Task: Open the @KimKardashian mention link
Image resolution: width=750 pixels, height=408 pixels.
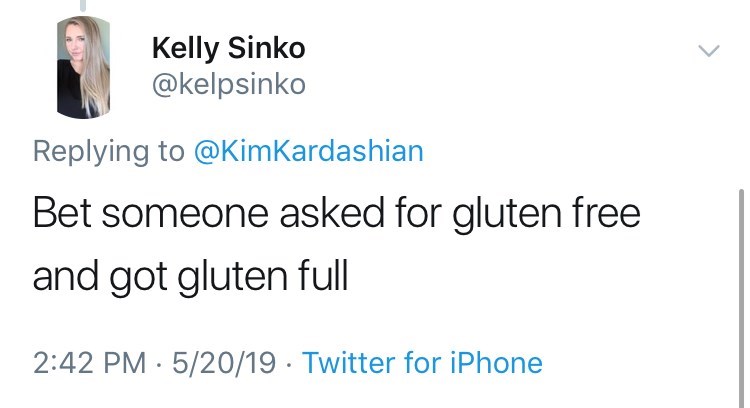Action: pos(308,151)
